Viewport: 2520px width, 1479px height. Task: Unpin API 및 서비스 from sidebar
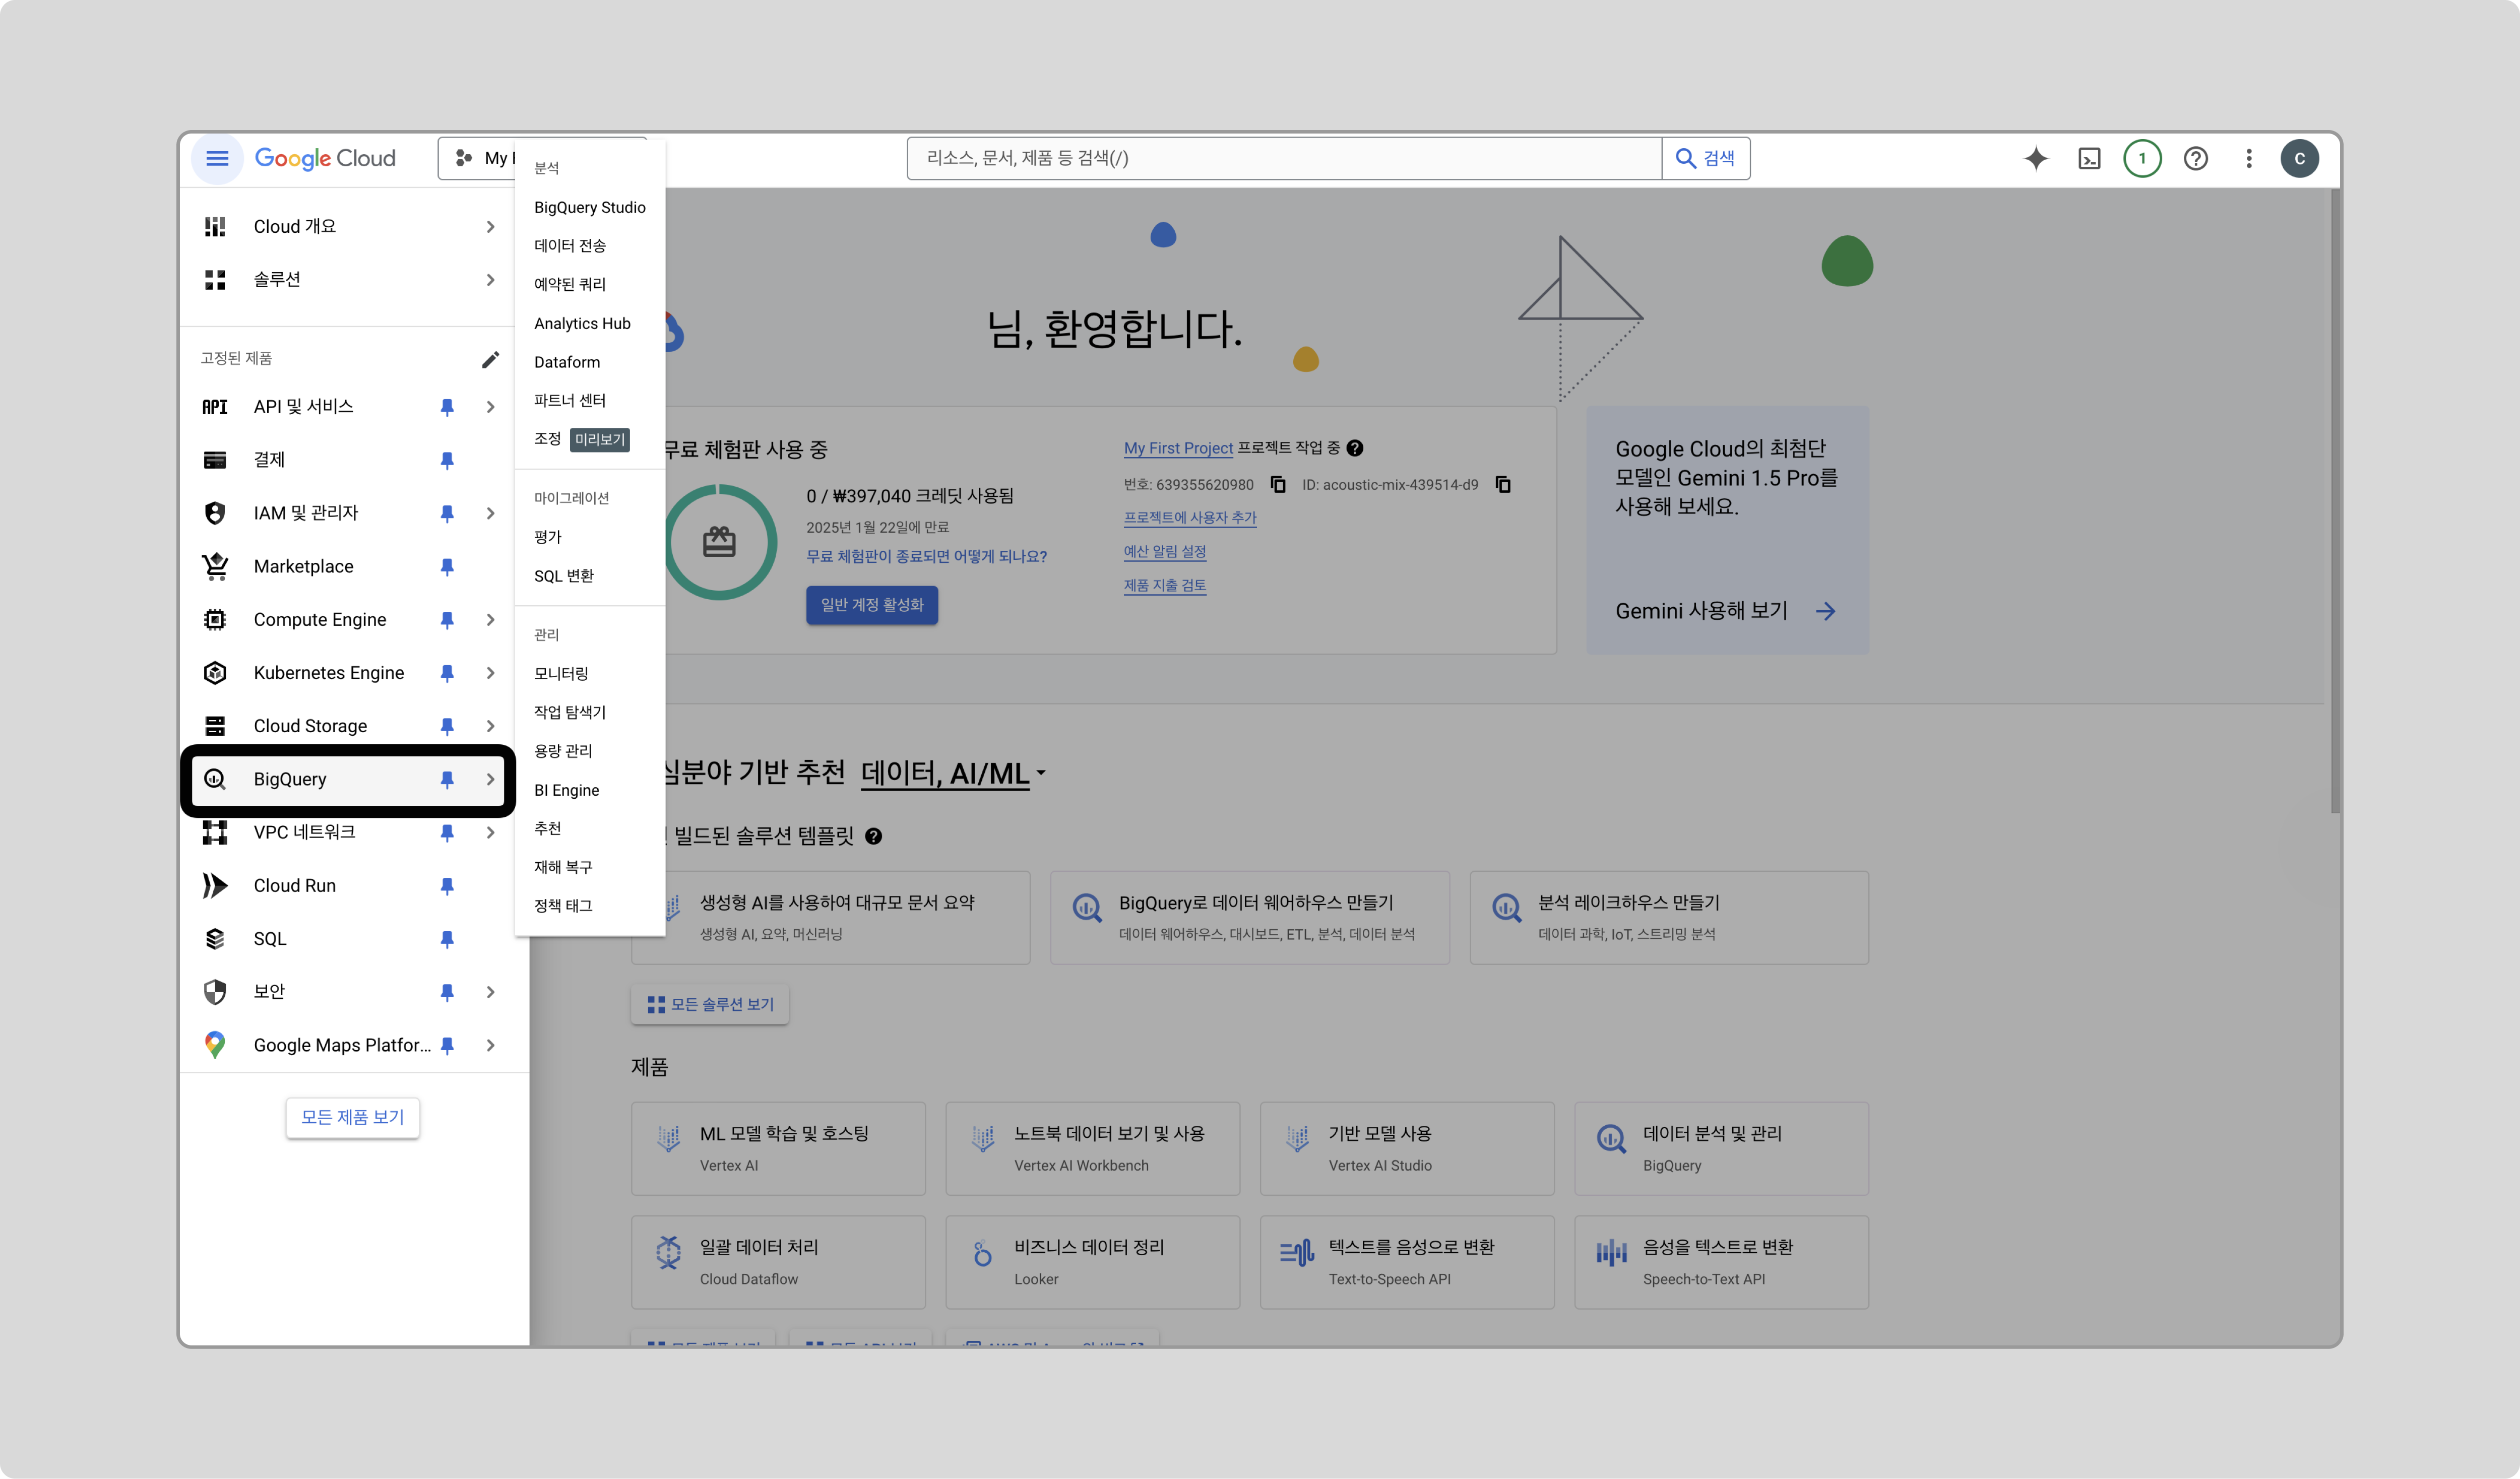(447, 407)
